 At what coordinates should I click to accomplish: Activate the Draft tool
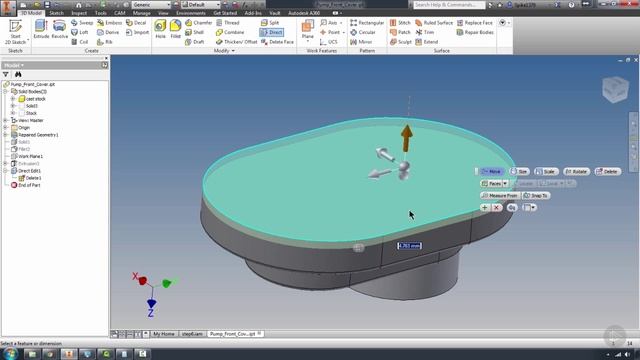tap(195, 42)
